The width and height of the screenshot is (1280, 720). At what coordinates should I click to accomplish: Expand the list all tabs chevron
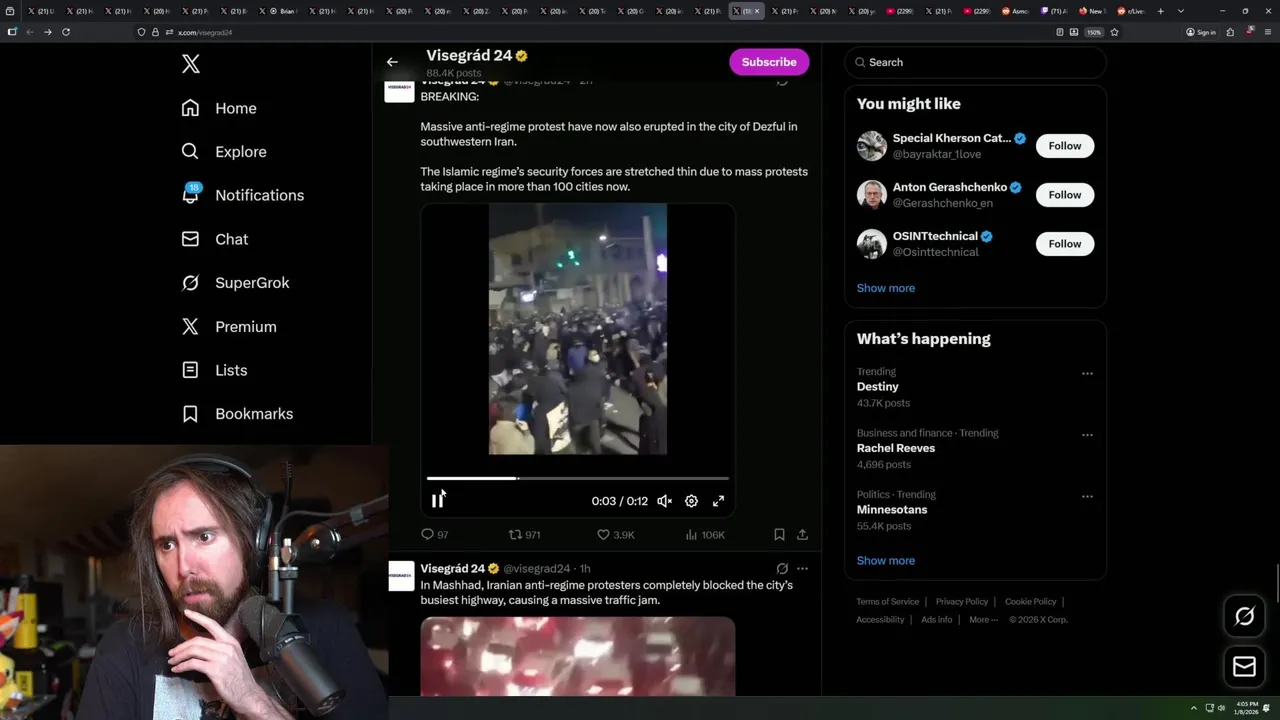pos(1181,11)
